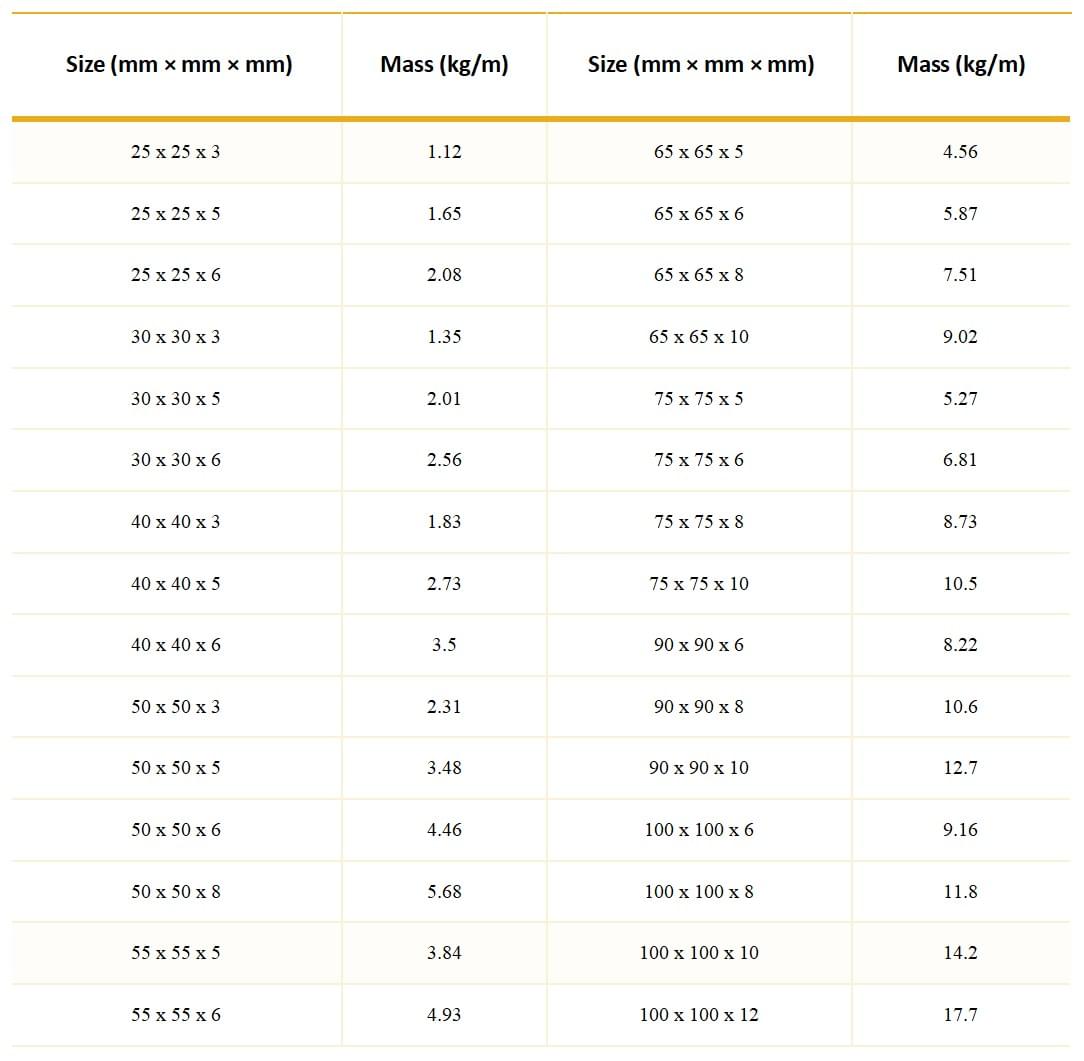Click the 40 x 40 x 6 cell
The image size is (1084, 1061).
point(176,645)
